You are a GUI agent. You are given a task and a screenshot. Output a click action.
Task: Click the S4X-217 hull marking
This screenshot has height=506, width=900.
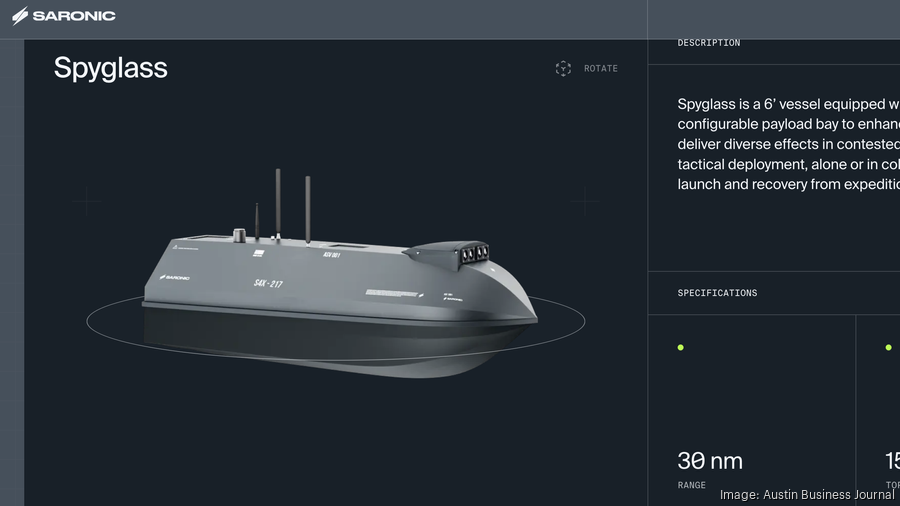(268, 283)
